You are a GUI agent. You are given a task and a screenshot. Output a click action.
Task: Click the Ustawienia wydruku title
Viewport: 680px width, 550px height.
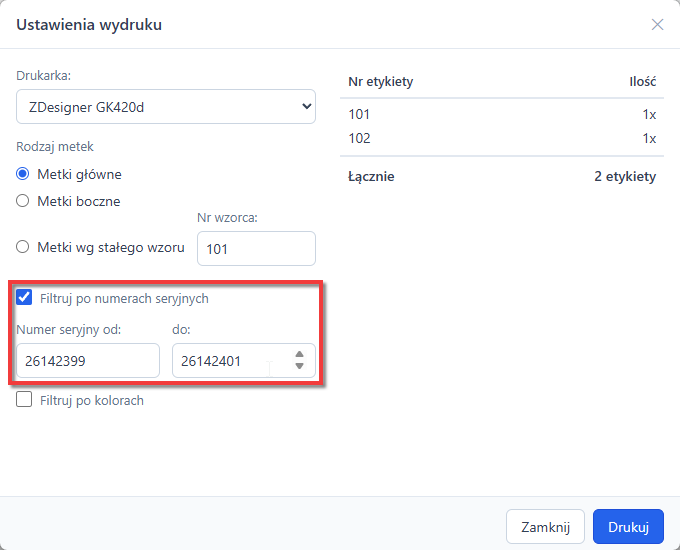click(89, 25)
